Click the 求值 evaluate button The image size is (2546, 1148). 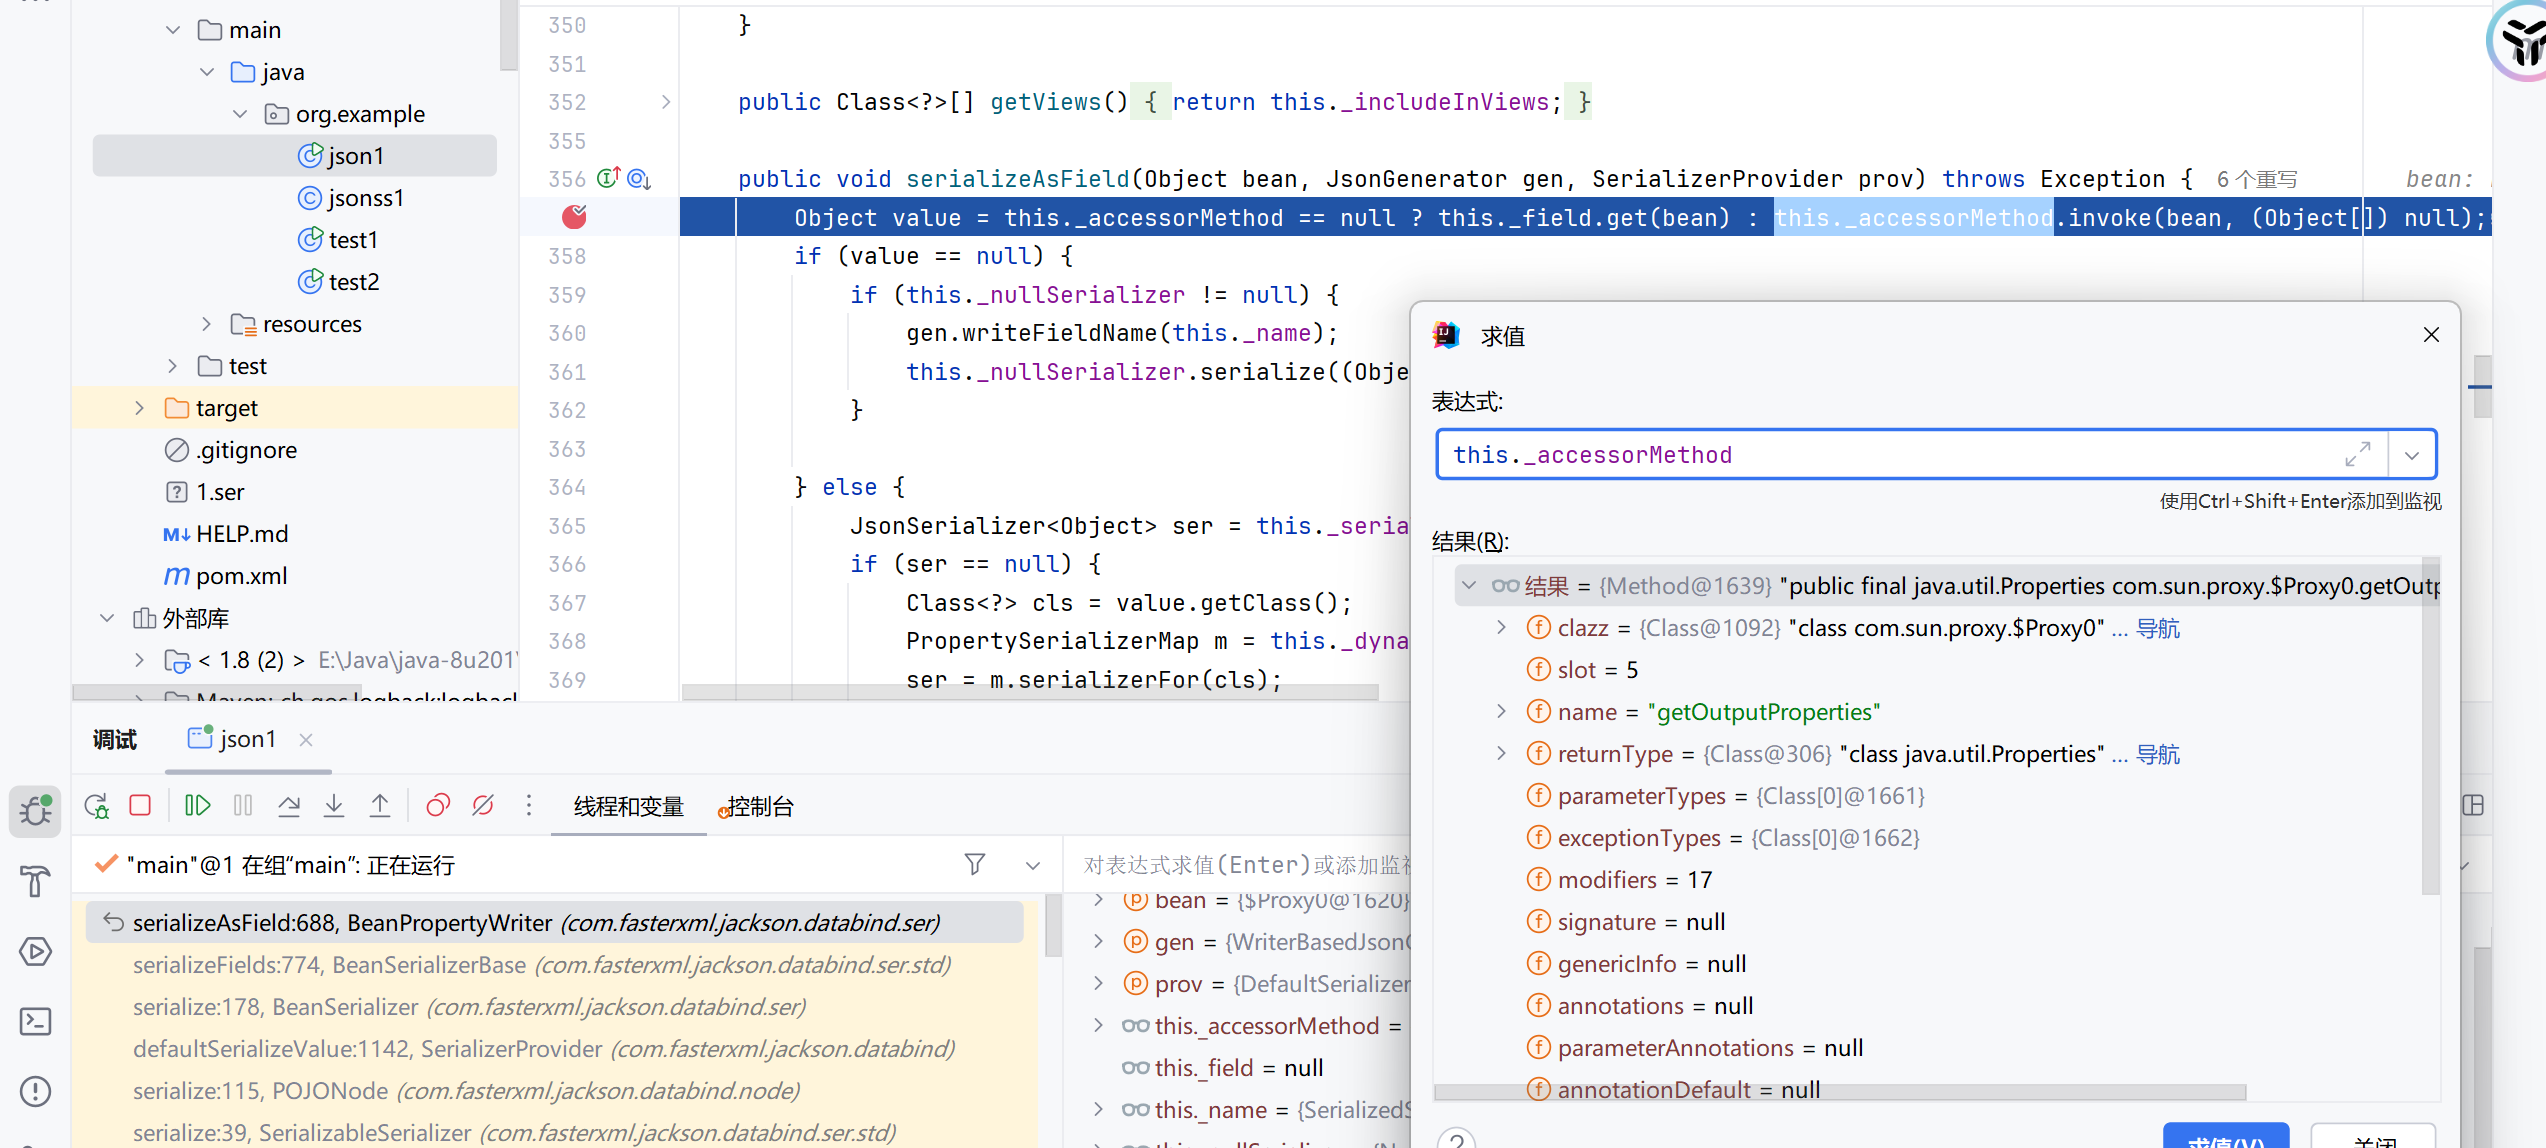[2226, 1137]
